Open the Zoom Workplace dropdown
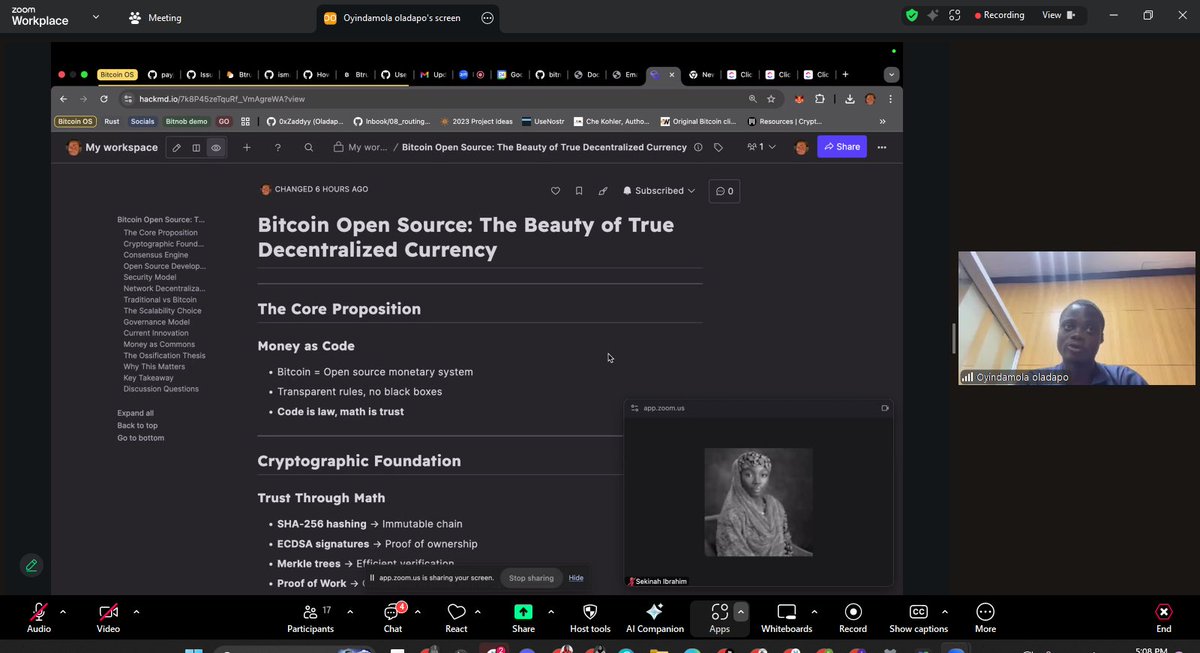Screen dimensions: 1200x653 click(95, 16)
